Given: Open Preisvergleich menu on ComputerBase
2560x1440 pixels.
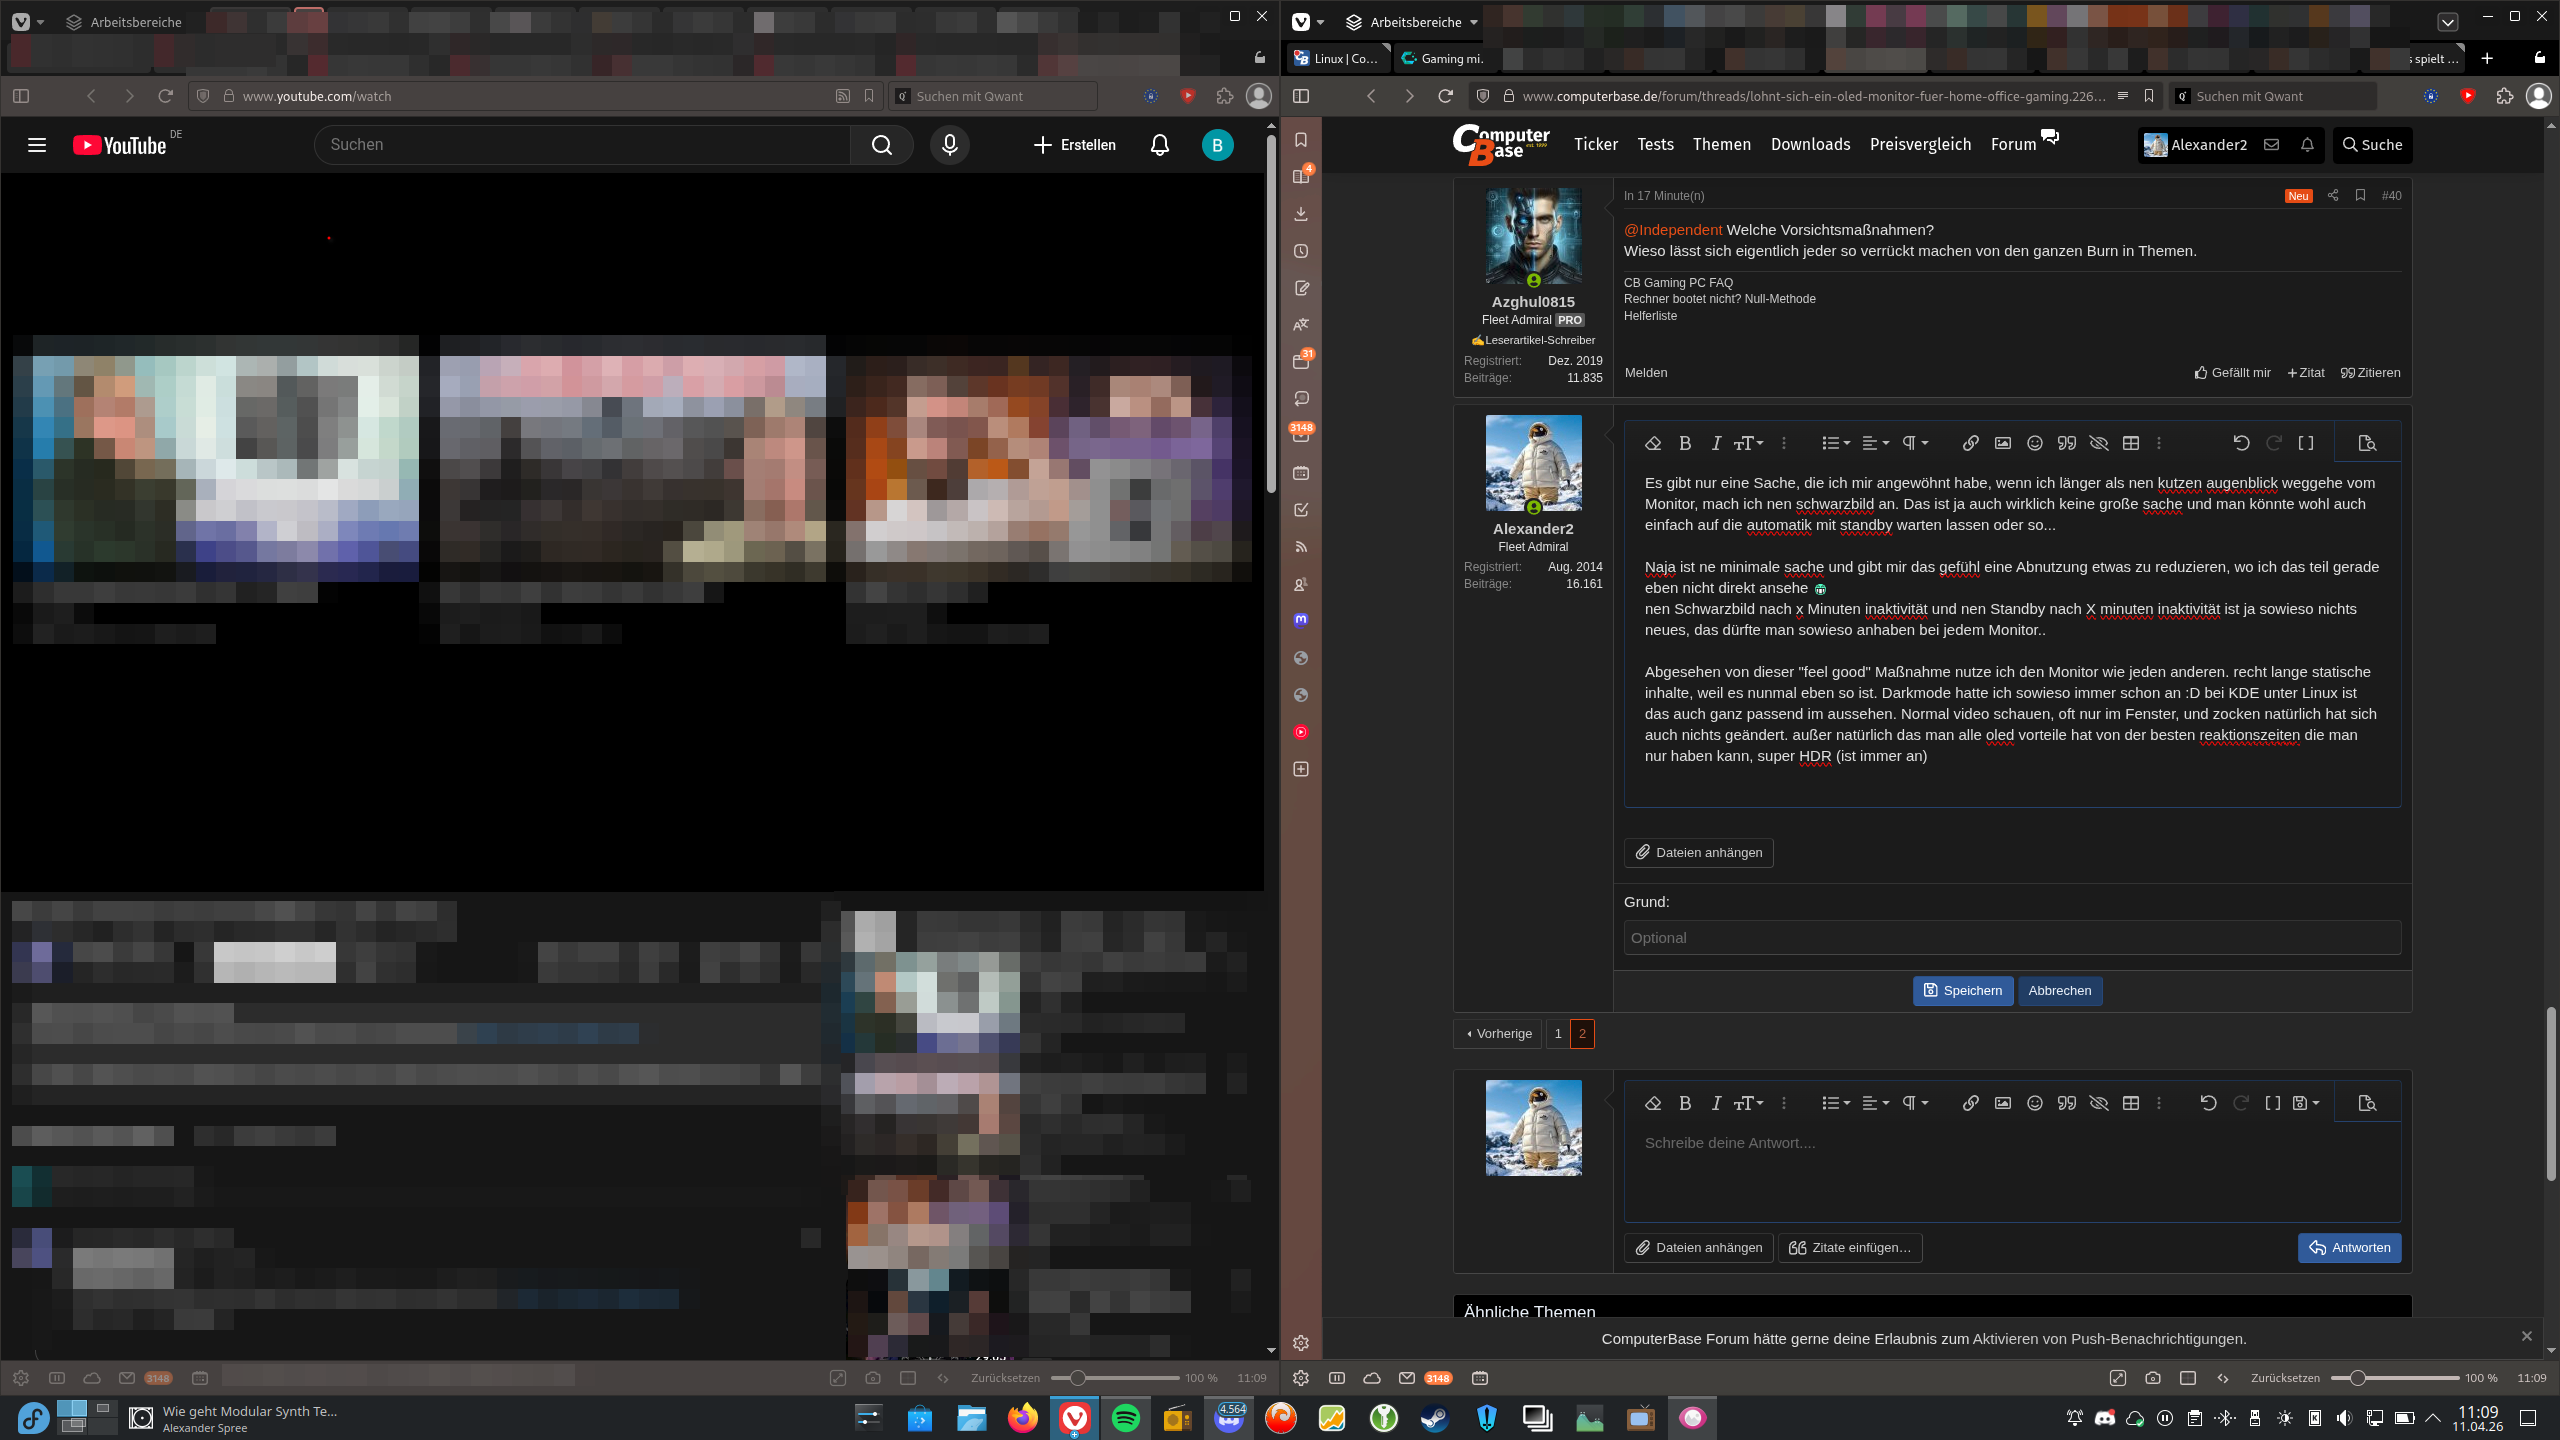Looking at the screenshot, I should 1920,145.
